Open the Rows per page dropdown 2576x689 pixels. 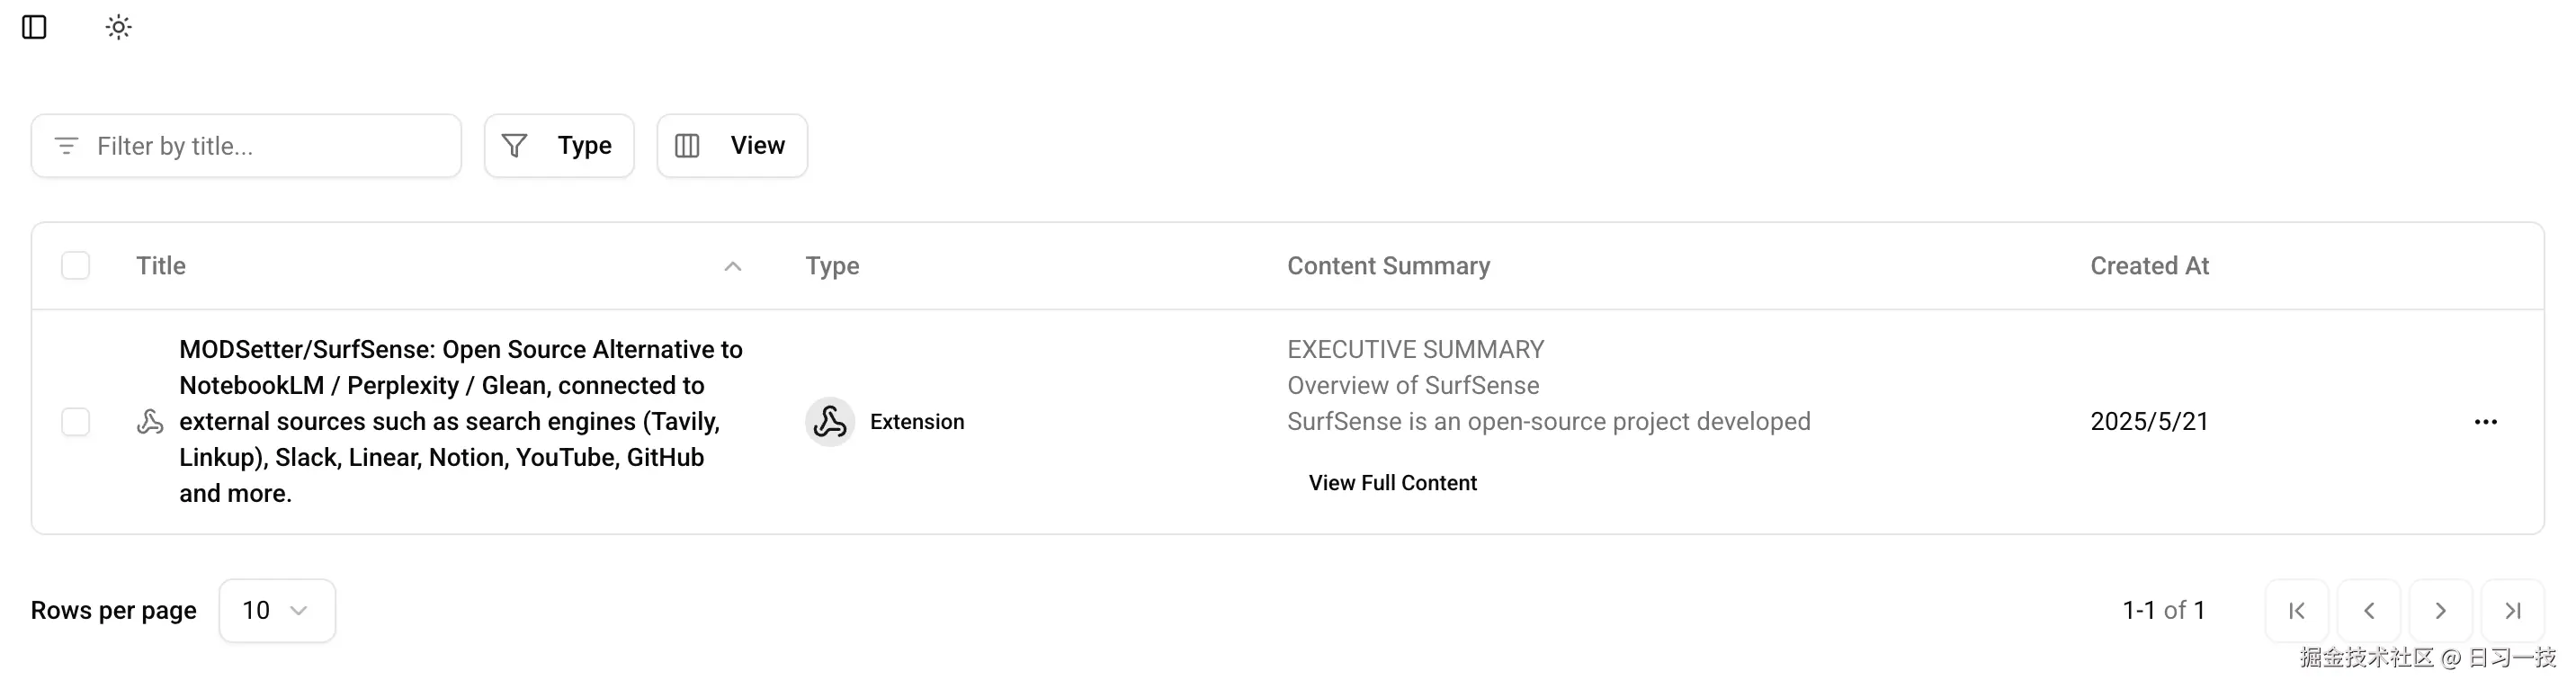276,610
